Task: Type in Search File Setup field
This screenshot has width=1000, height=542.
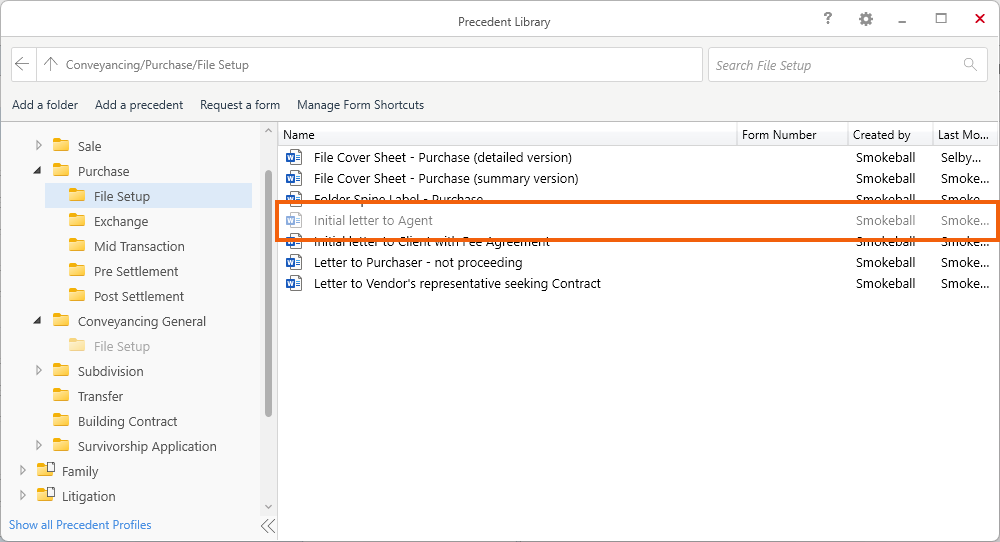Action: 835,65
